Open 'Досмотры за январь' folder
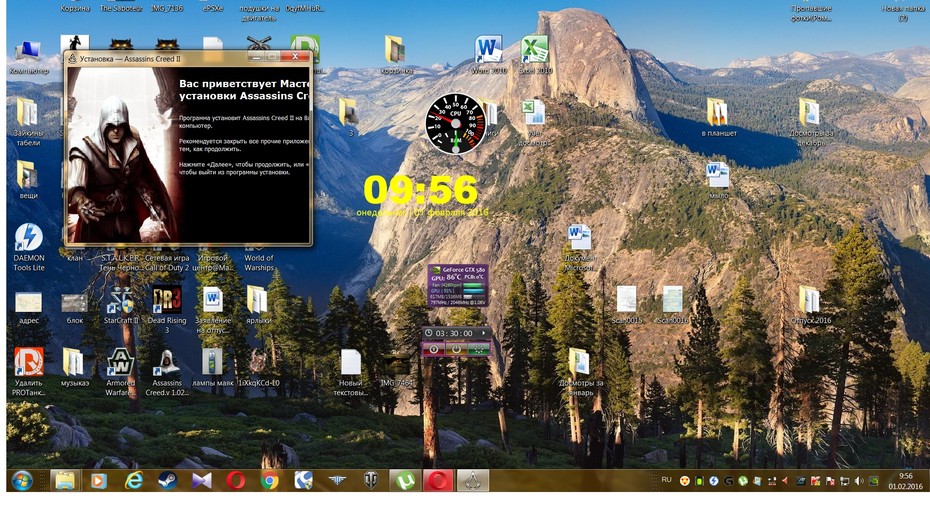The height and width of the screenshot is (523, 930). [x=580, y=371]
